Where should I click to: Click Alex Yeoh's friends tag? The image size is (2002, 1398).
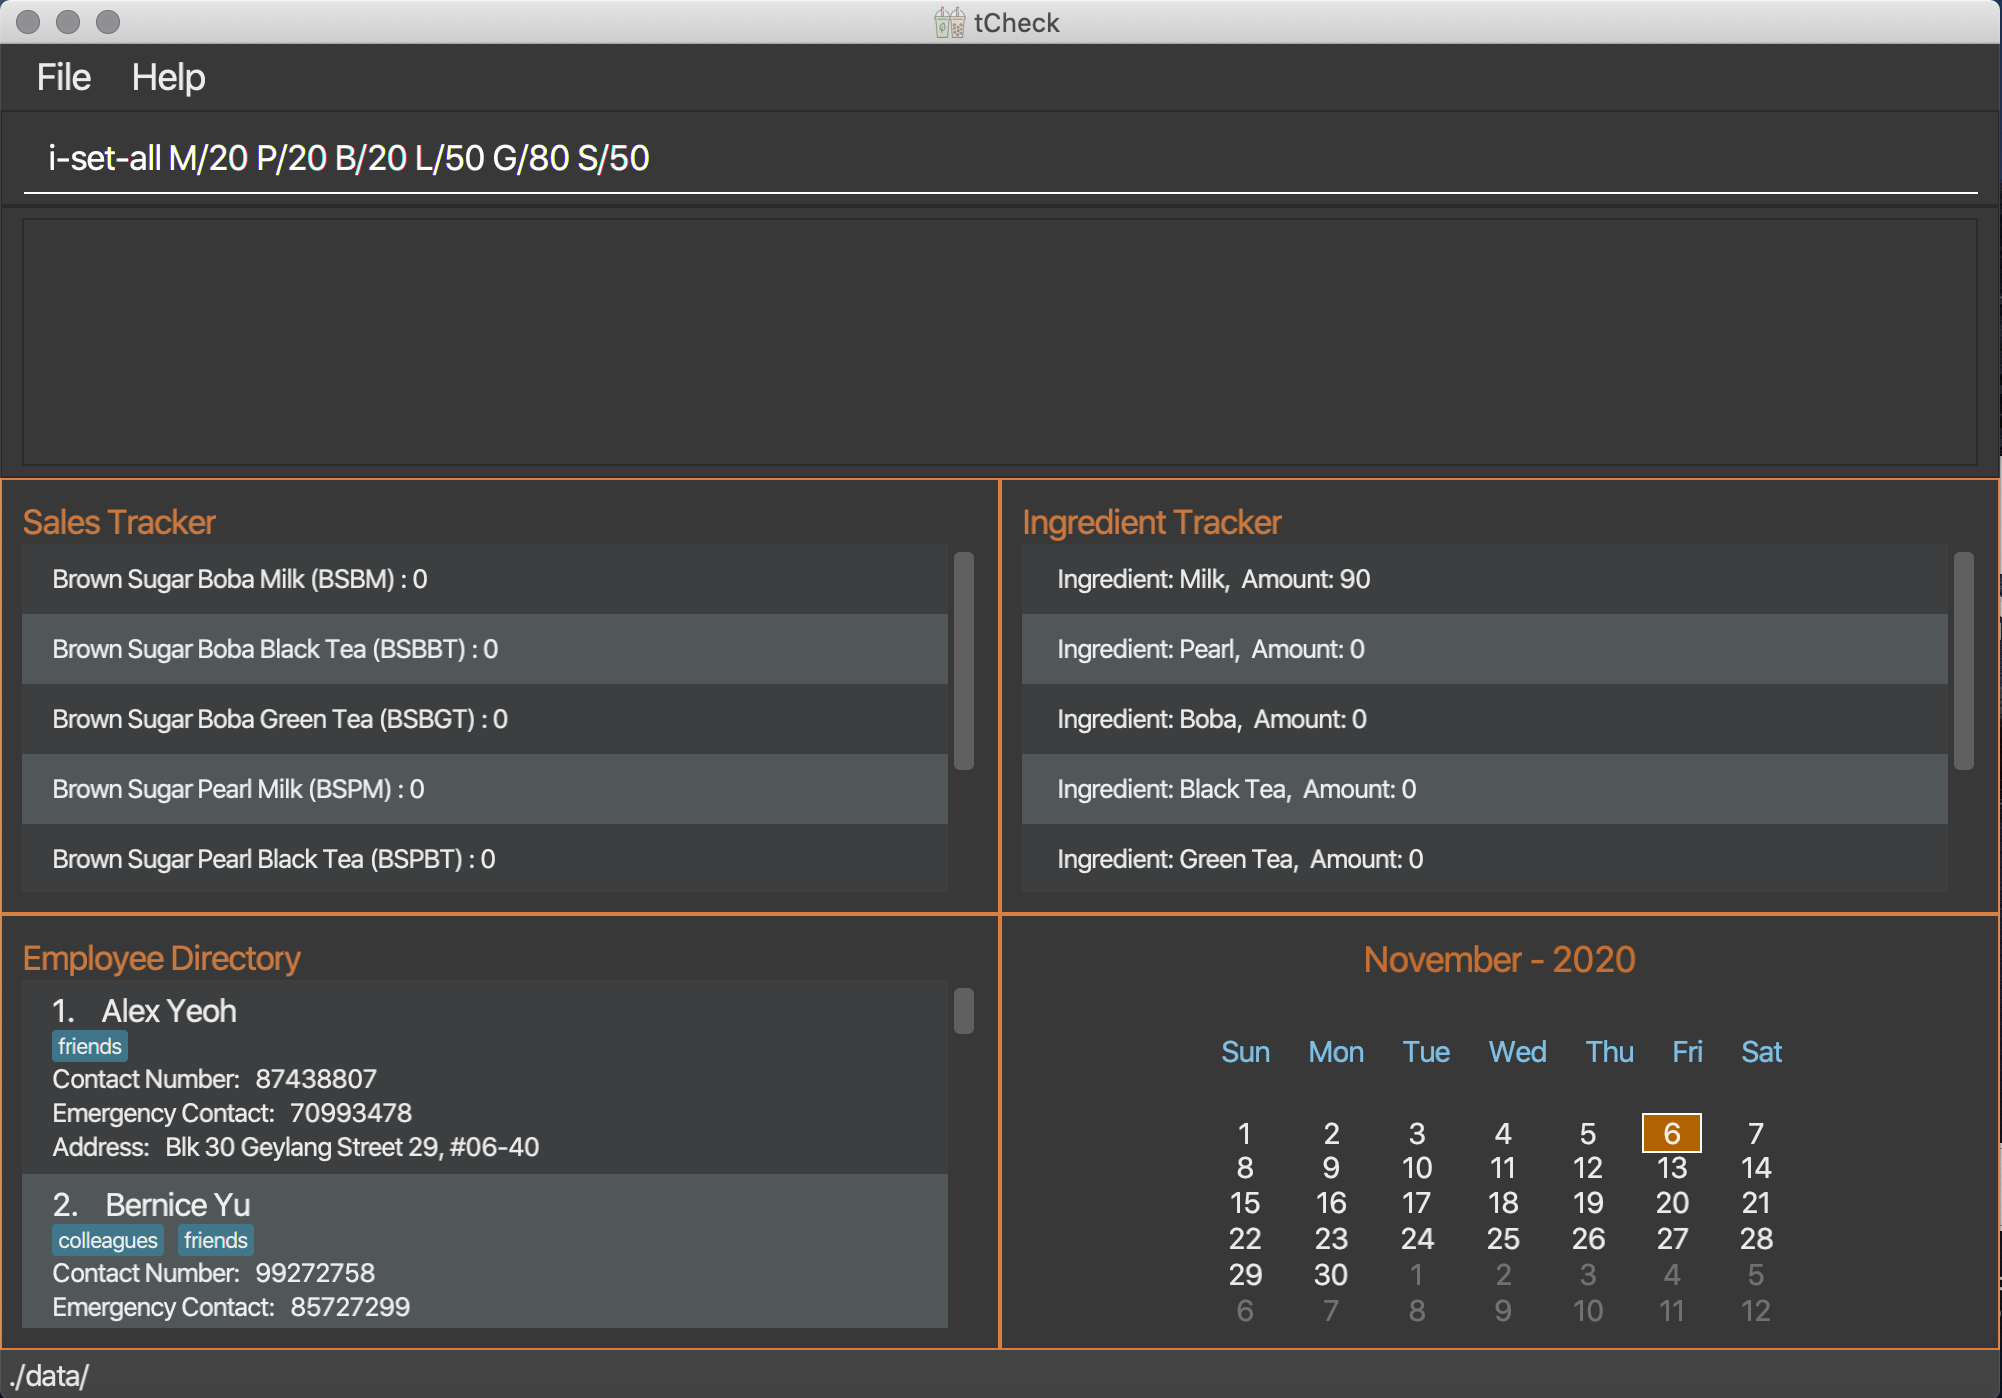[x=90, y=1046]
